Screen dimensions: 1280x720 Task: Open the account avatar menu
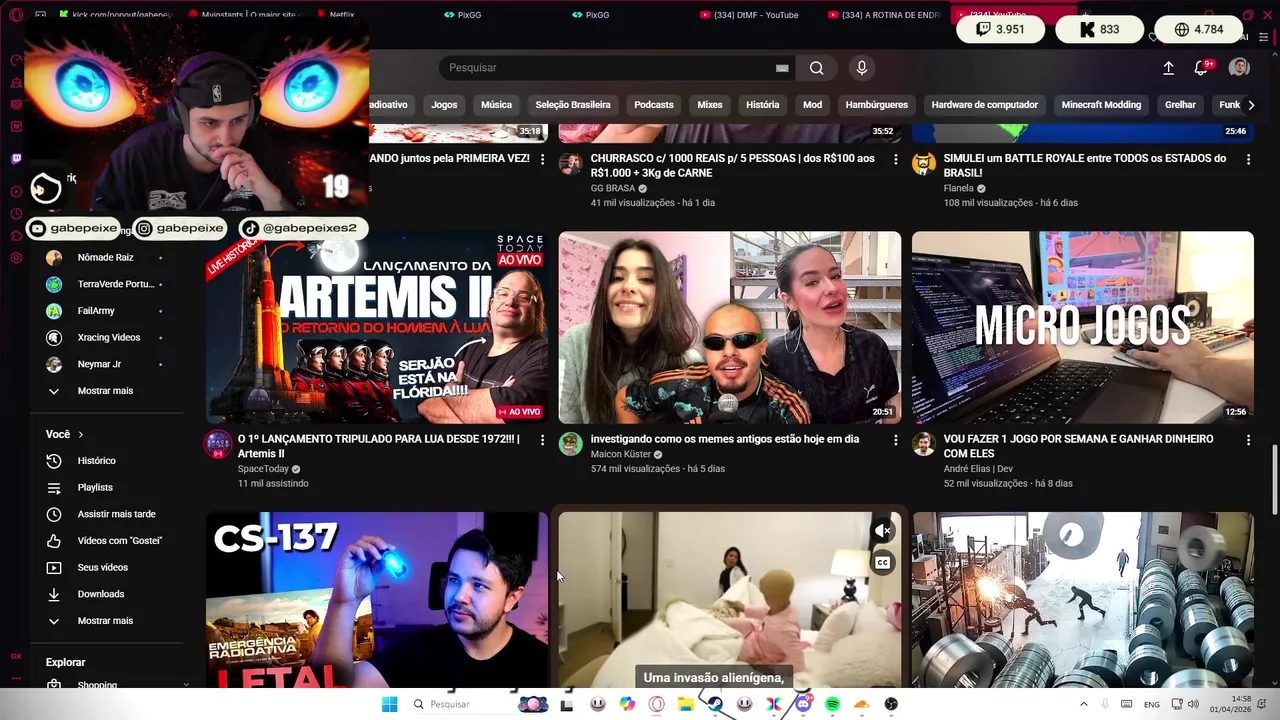1239,68
